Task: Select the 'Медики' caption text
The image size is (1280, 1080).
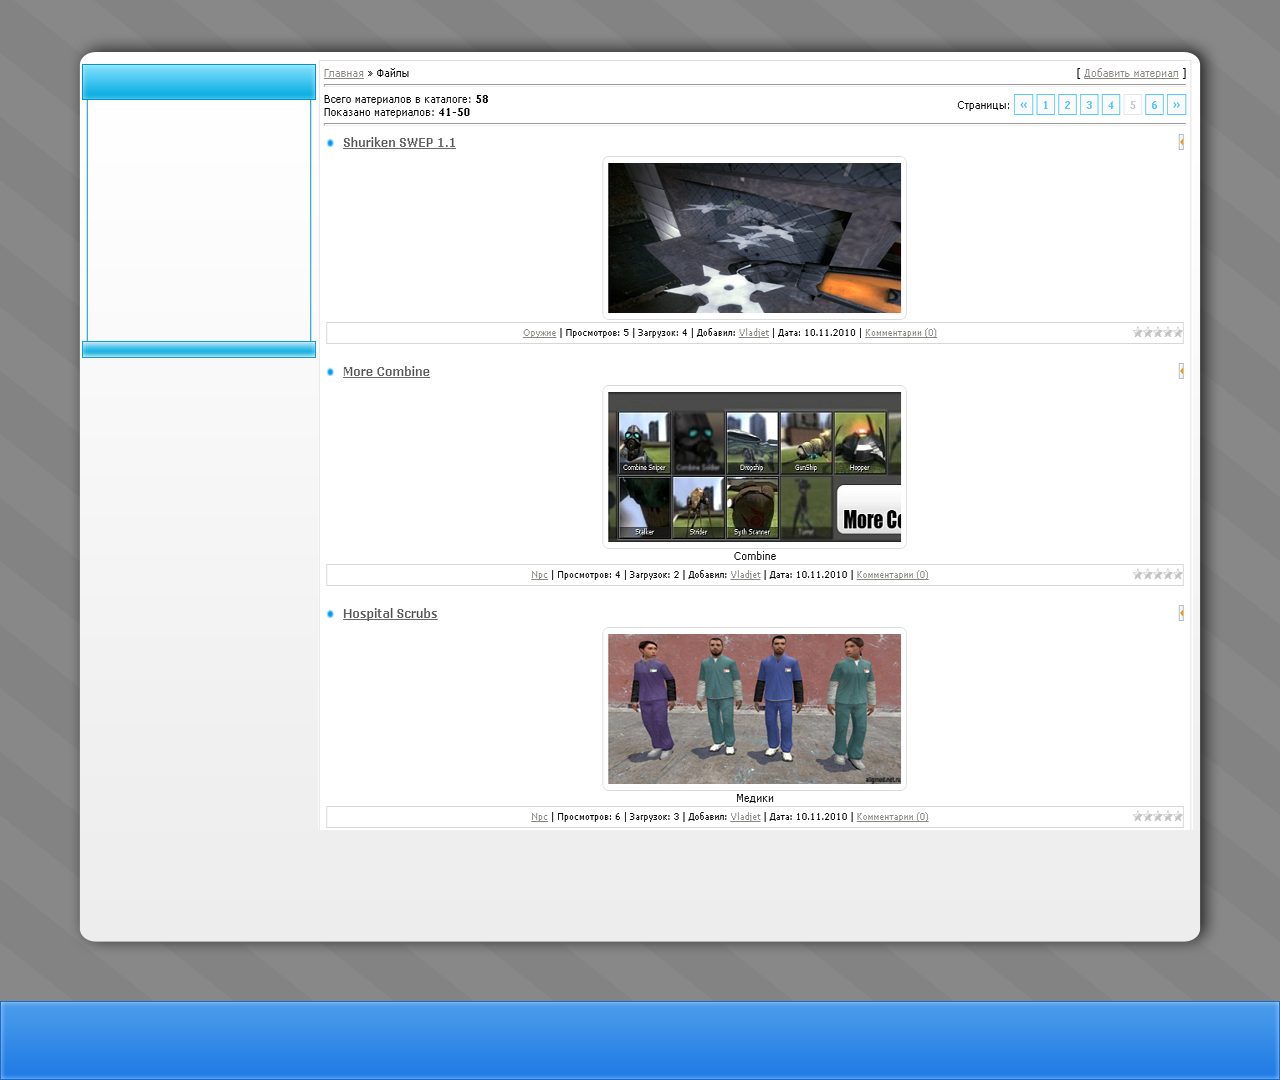Action: click(755, 798)
